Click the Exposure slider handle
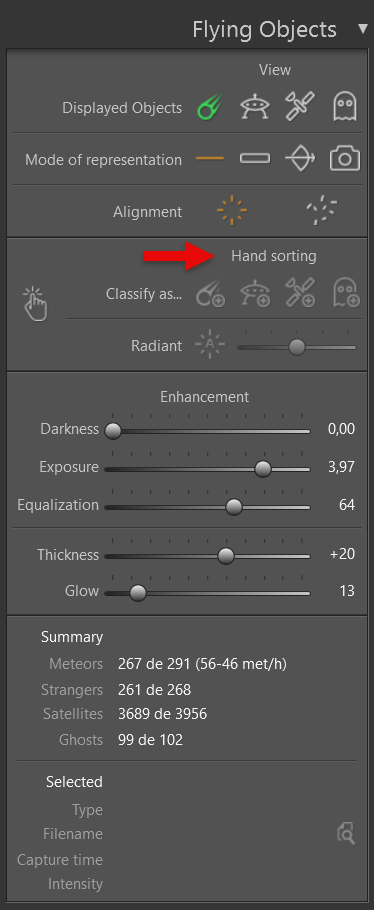Image resolution: width=374 pixels, height=910 pixels. (263, 468)
